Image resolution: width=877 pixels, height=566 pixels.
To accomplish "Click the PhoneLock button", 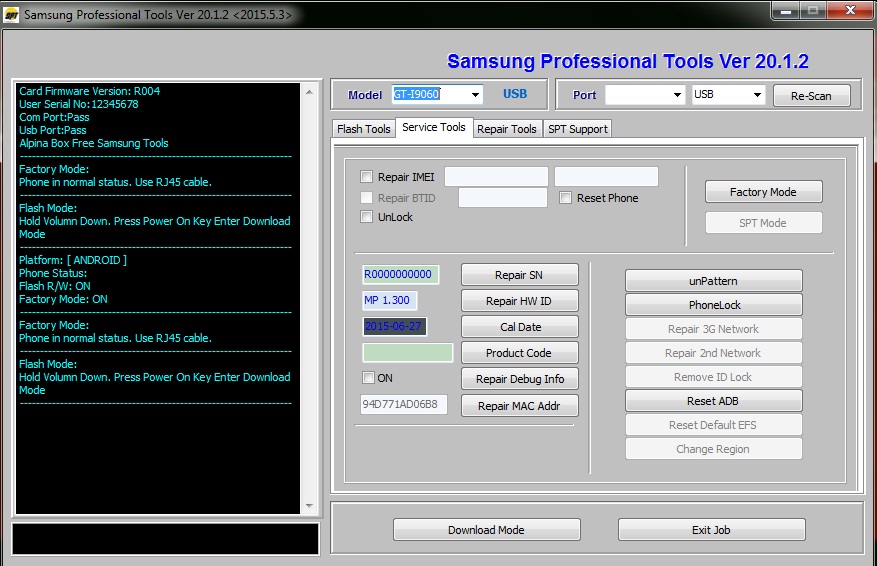I will pyautogui.click(x=714, y=305).
